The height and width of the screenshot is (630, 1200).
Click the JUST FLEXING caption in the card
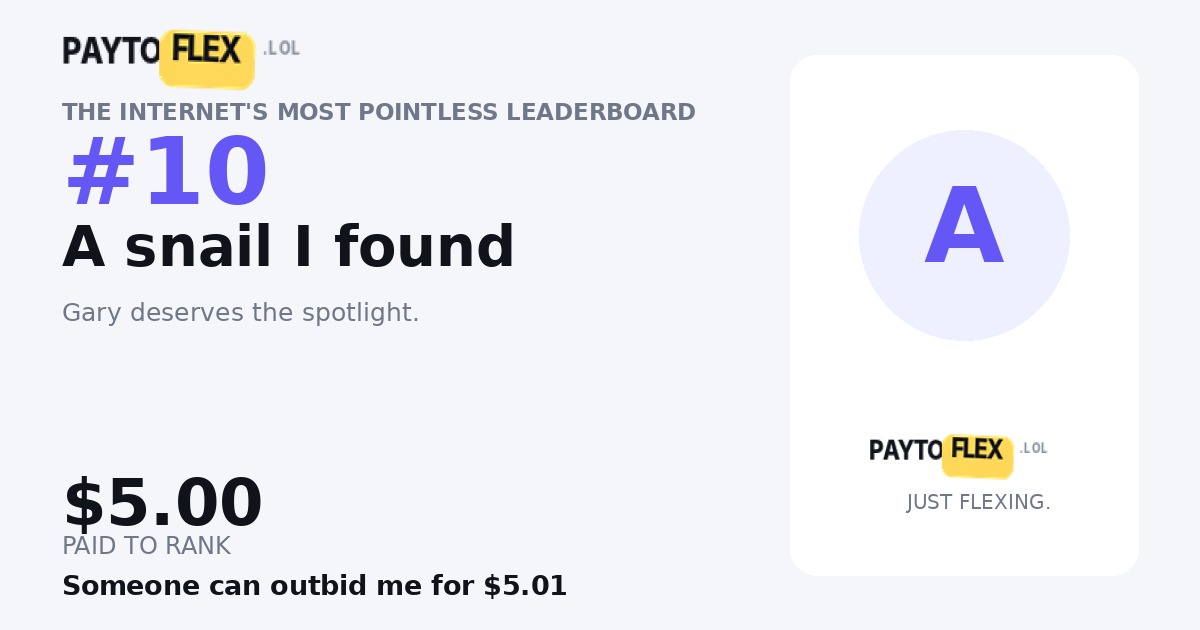pos(978,502)
